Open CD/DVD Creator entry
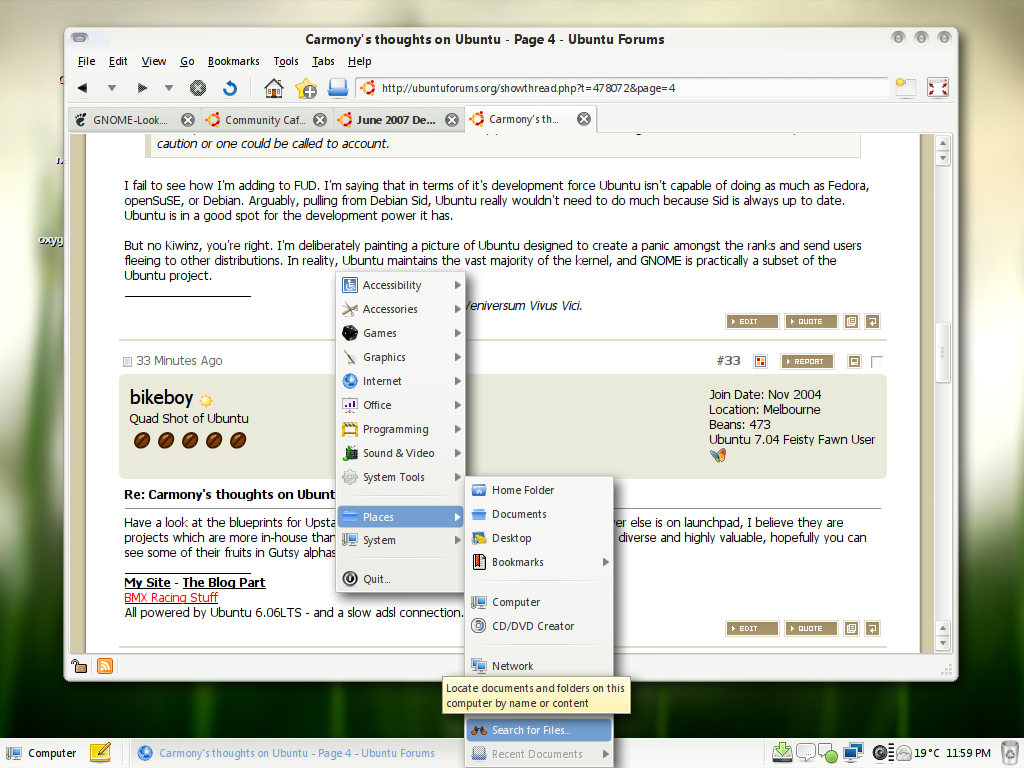Image resolution: width=1024 pixels, height=768 pixels. (x=539, y=626)
